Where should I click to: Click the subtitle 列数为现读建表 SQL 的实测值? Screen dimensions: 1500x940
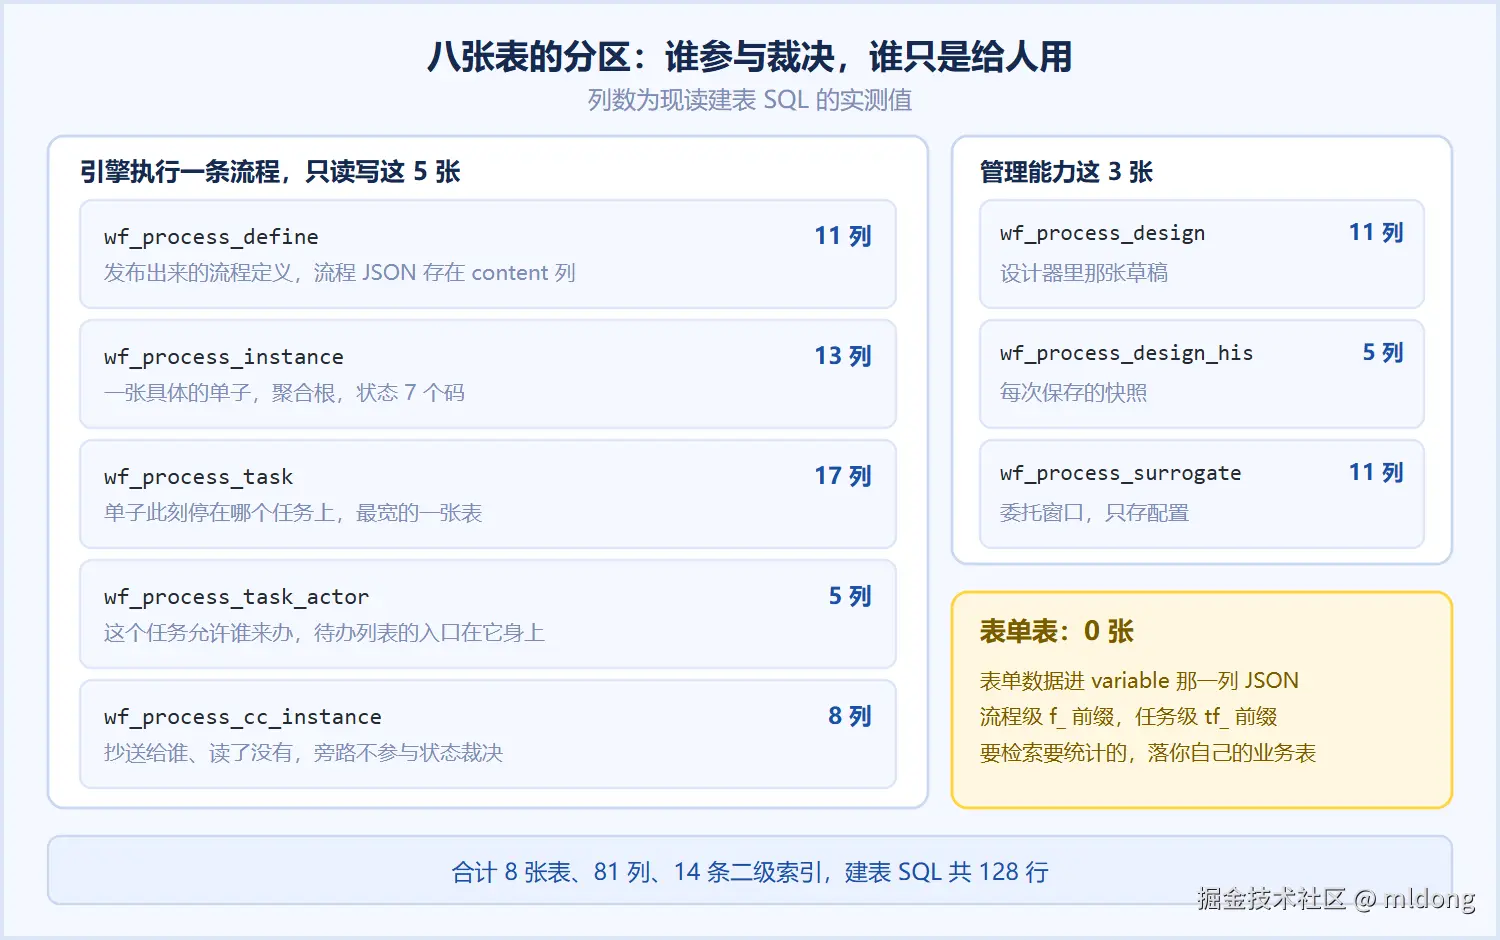749,100
